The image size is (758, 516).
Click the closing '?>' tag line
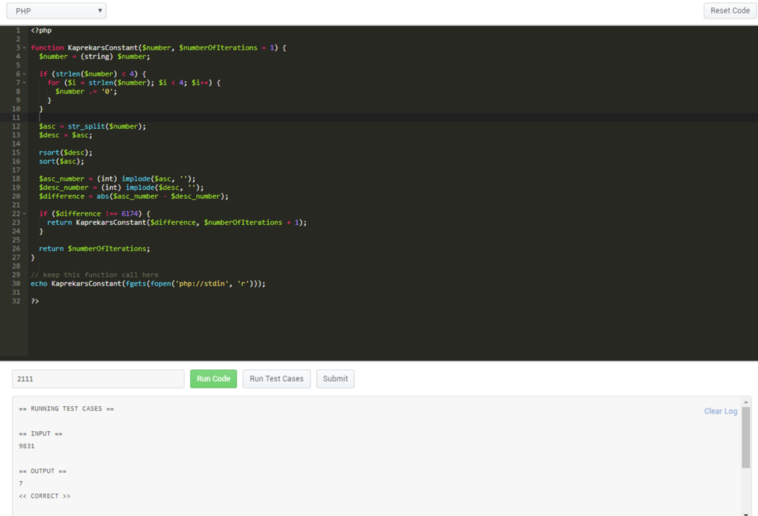click(x=35, y=301)
